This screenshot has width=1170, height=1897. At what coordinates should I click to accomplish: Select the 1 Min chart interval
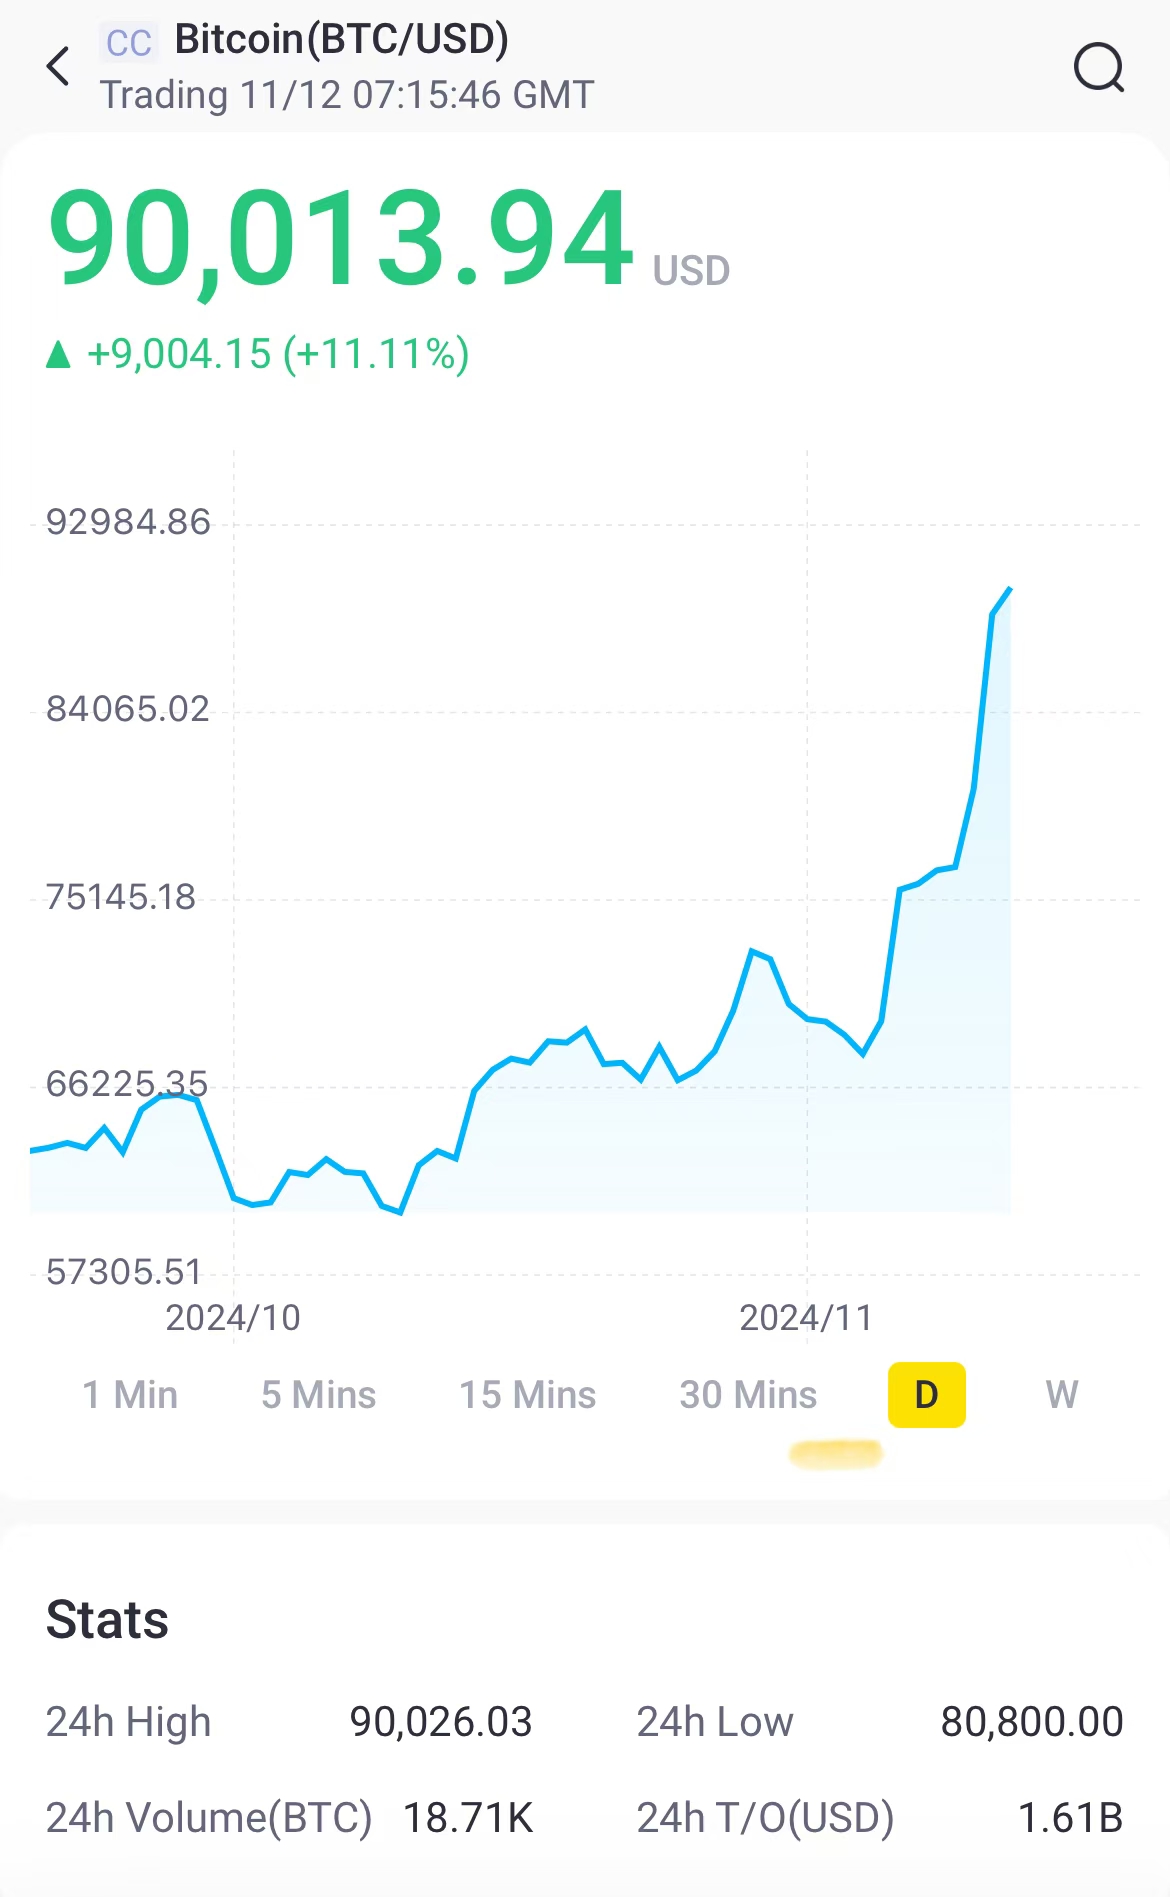pyautogui.click(x=130, y=1394)
